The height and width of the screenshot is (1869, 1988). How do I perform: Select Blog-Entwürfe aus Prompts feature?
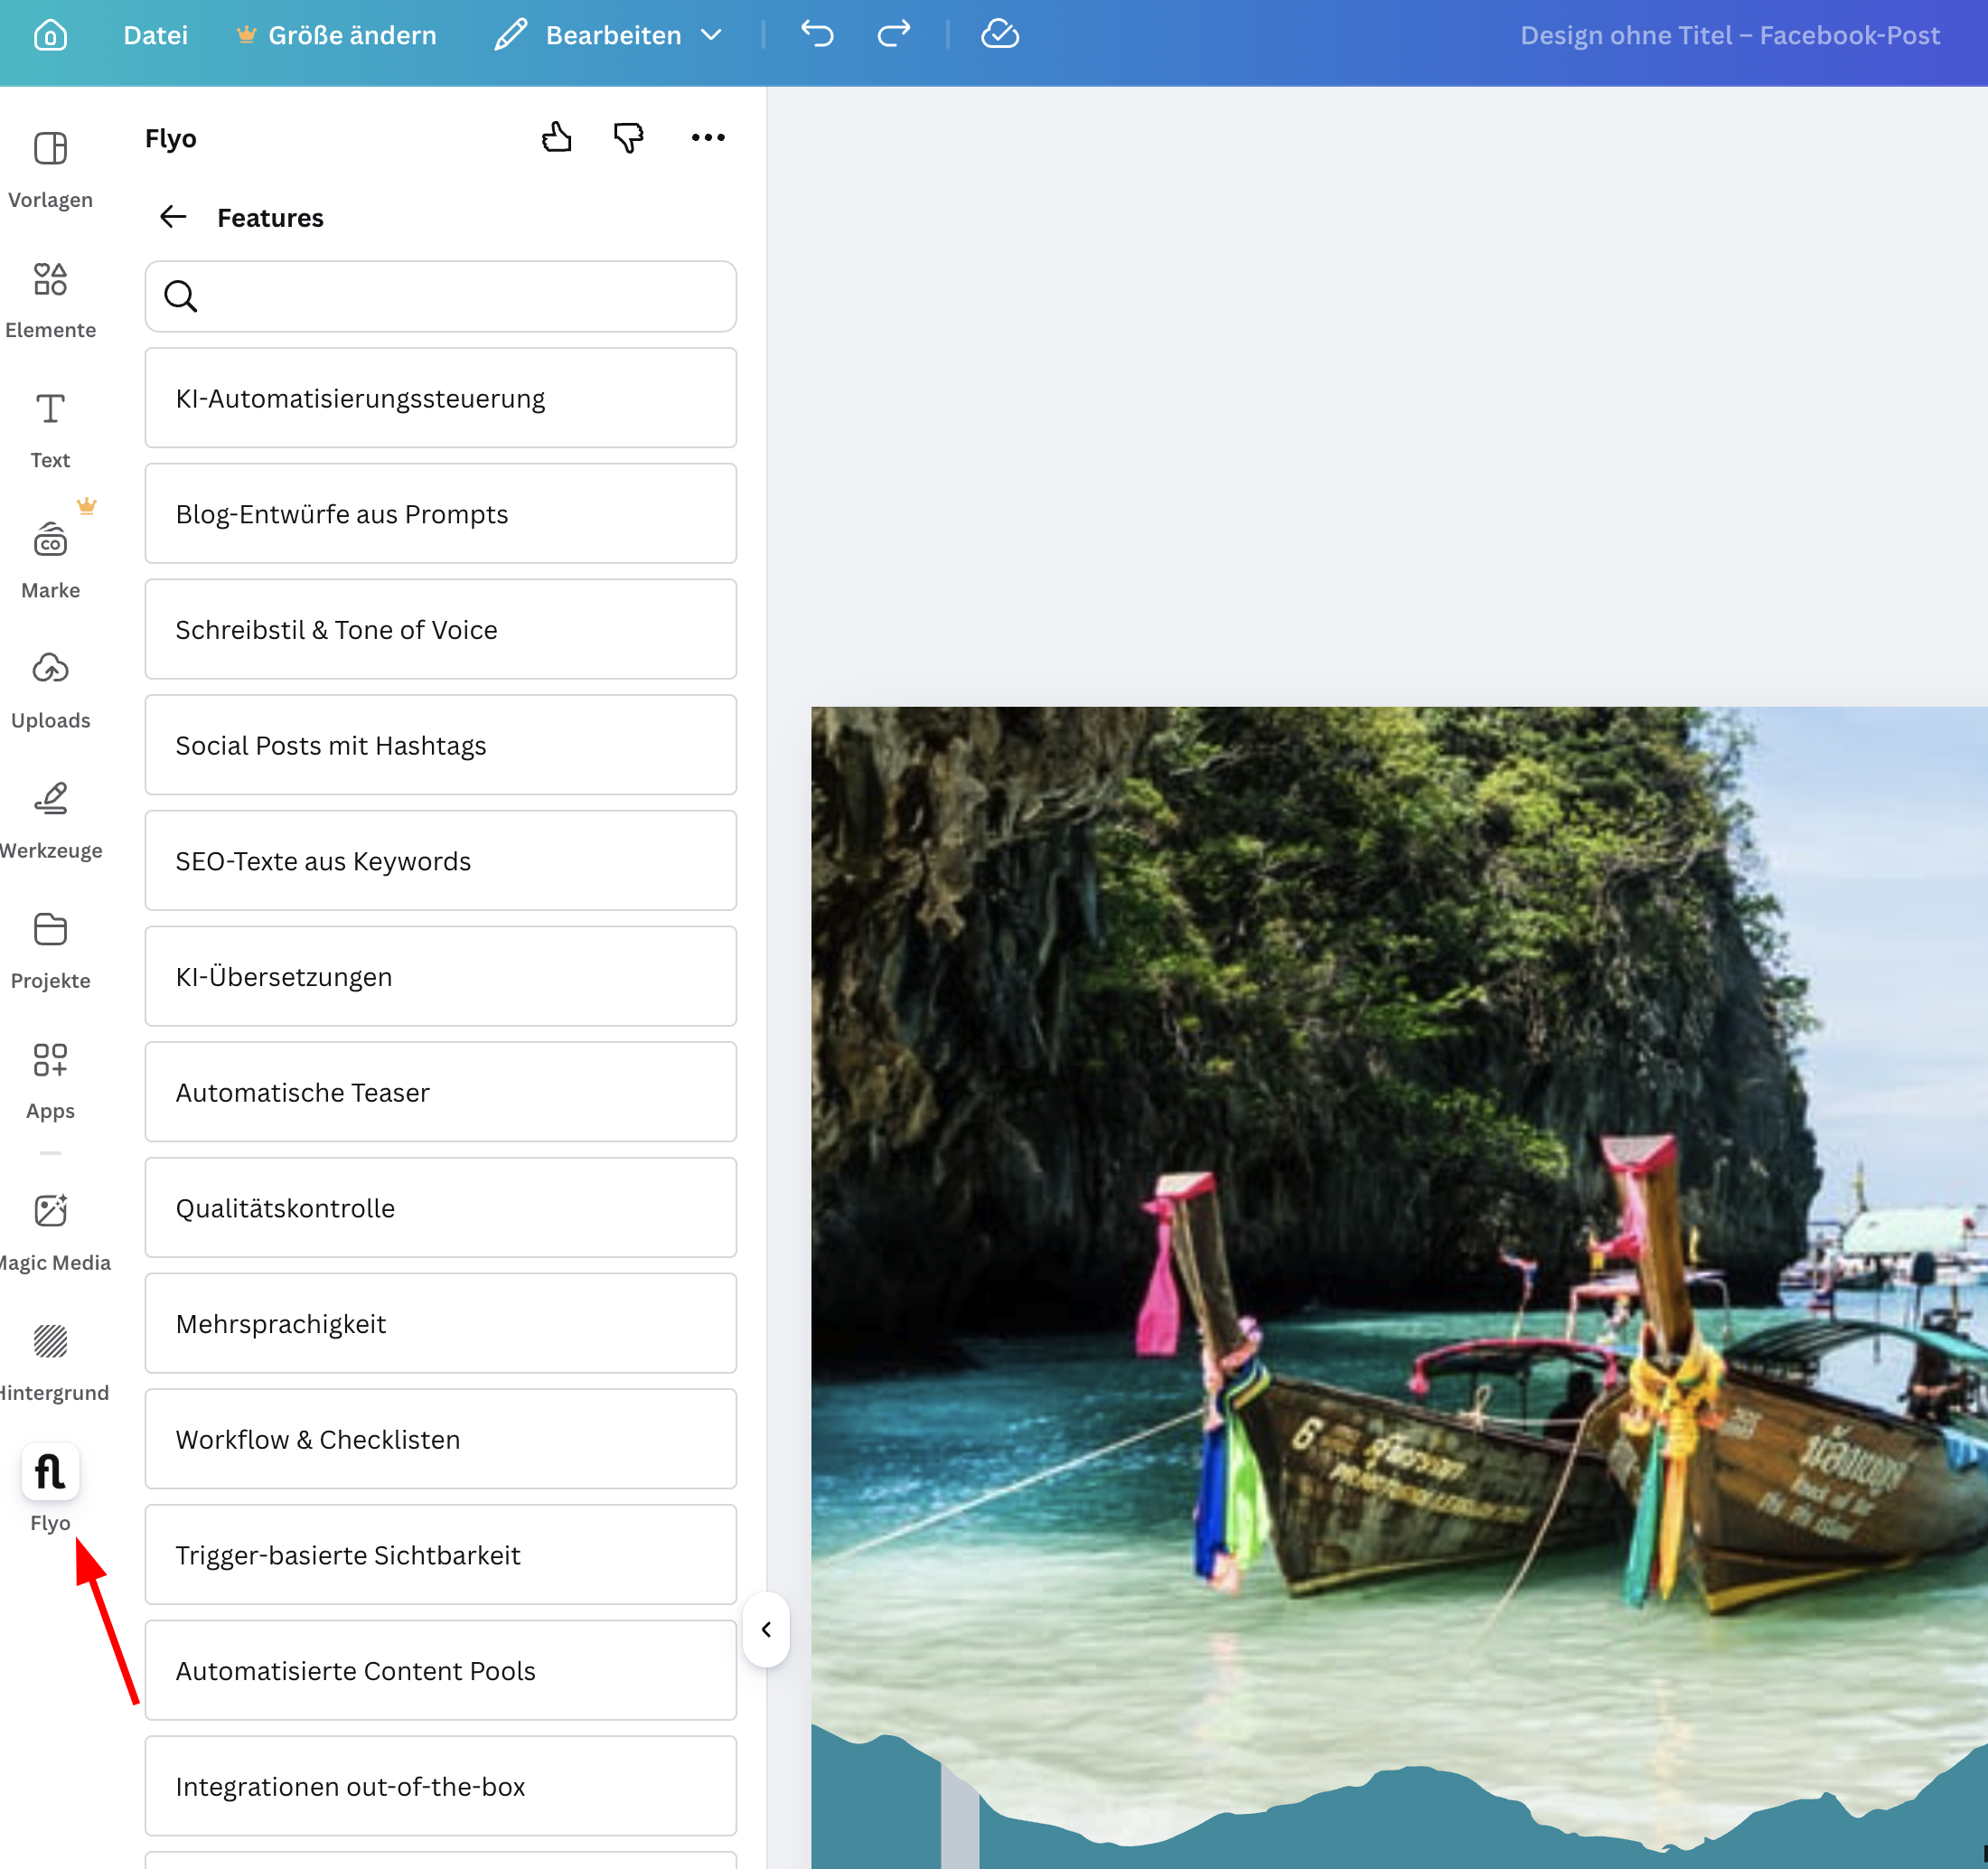click(x=440, y=513)
